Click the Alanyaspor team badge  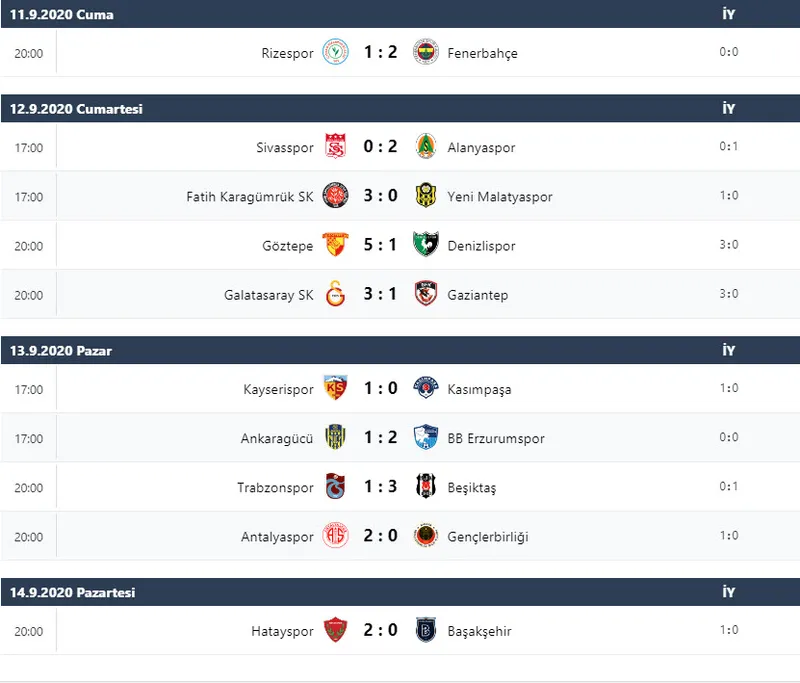[426, 148]
